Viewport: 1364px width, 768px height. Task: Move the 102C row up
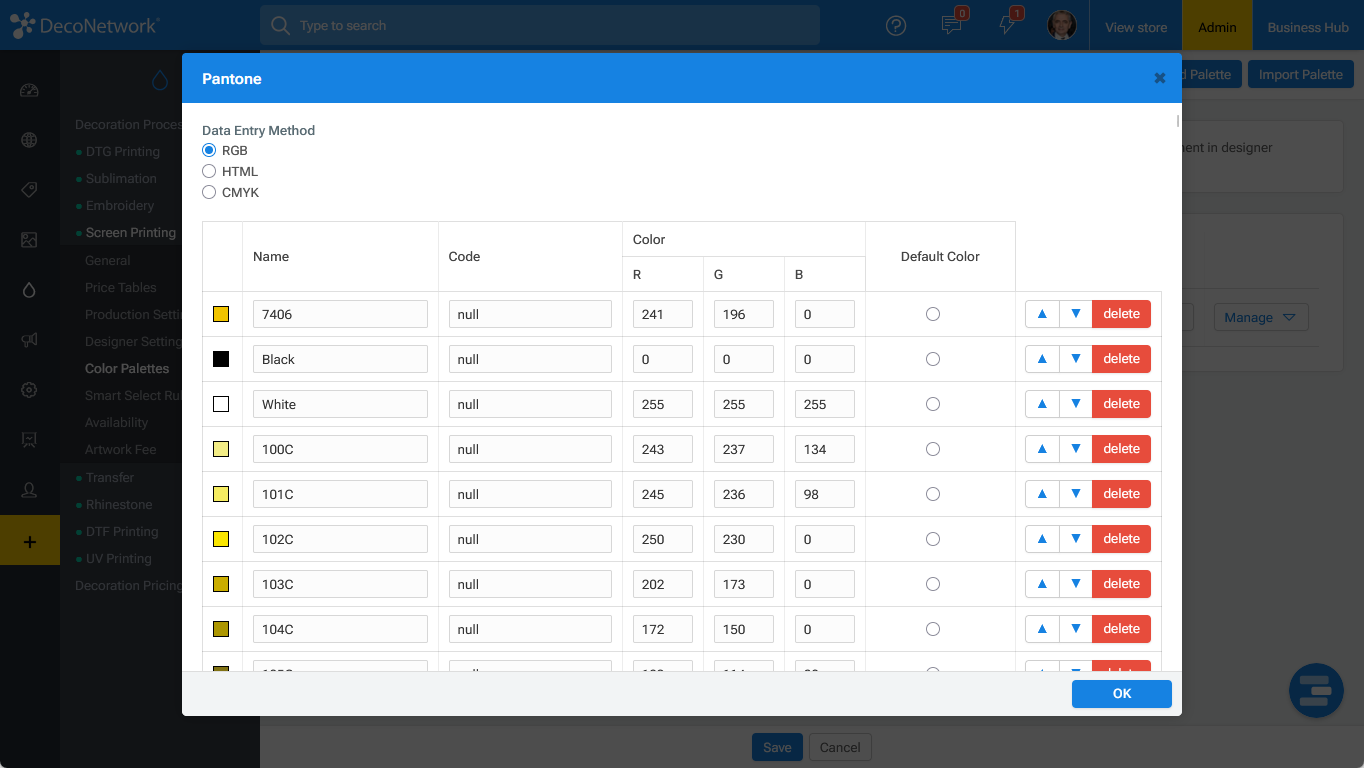coord(1042,539)
